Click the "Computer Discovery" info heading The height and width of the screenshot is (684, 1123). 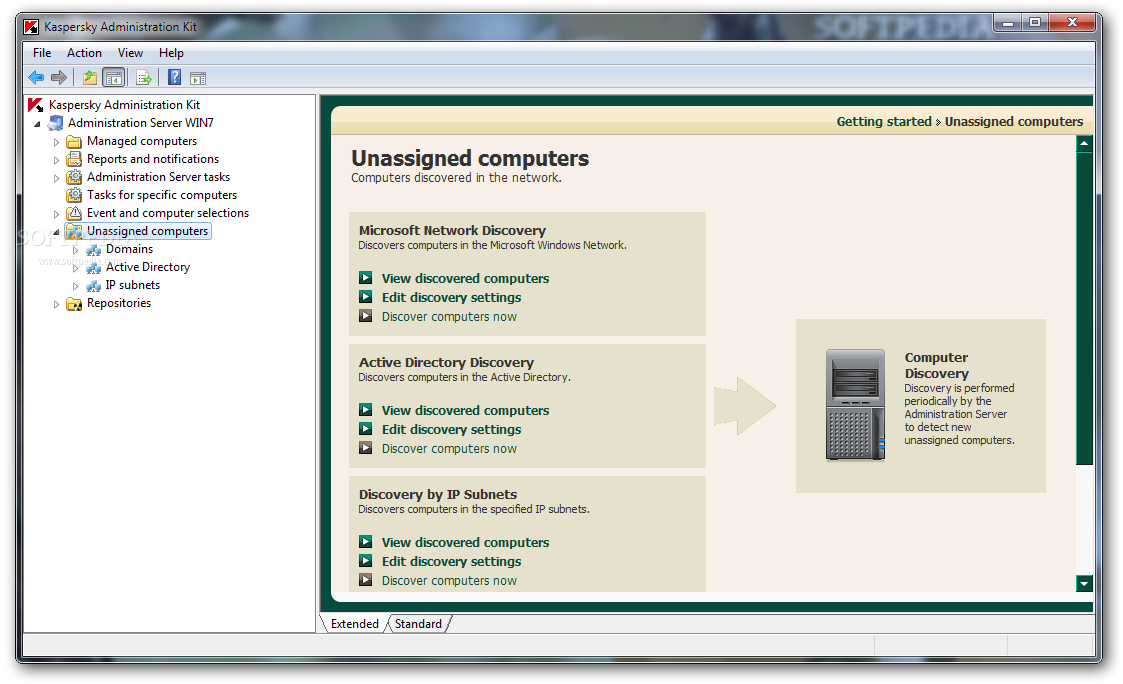coord(936,365)
